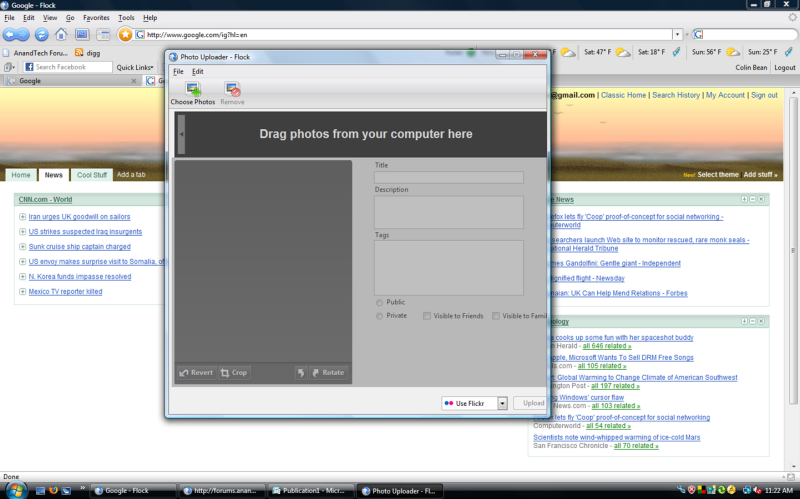Click the orange star favorites icon
Image resolution: width=800 pixels, height=499 pixels.
(x=125, y=35)
